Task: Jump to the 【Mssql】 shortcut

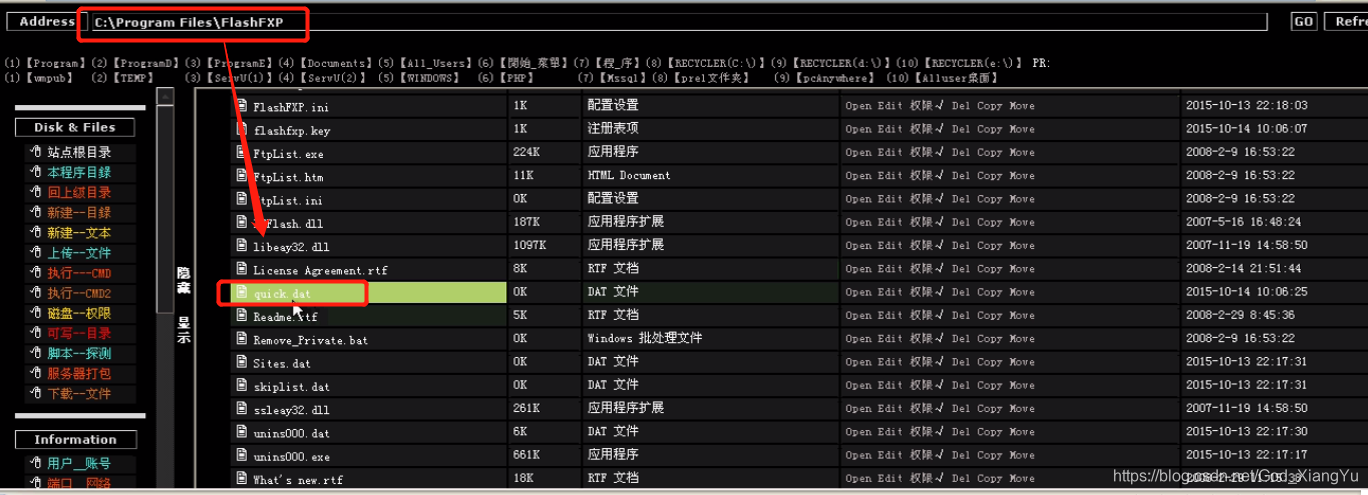Action: 621,78
